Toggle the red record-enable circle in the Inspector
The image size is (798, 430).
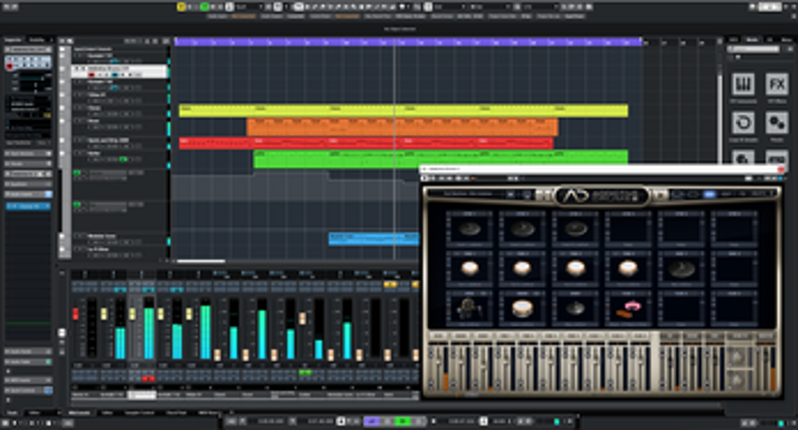[x=9, y=66]
